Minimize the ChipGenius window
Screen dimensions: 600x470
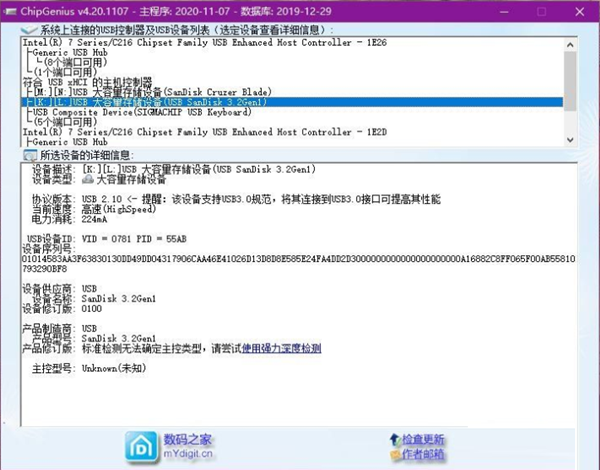[504, 12]
